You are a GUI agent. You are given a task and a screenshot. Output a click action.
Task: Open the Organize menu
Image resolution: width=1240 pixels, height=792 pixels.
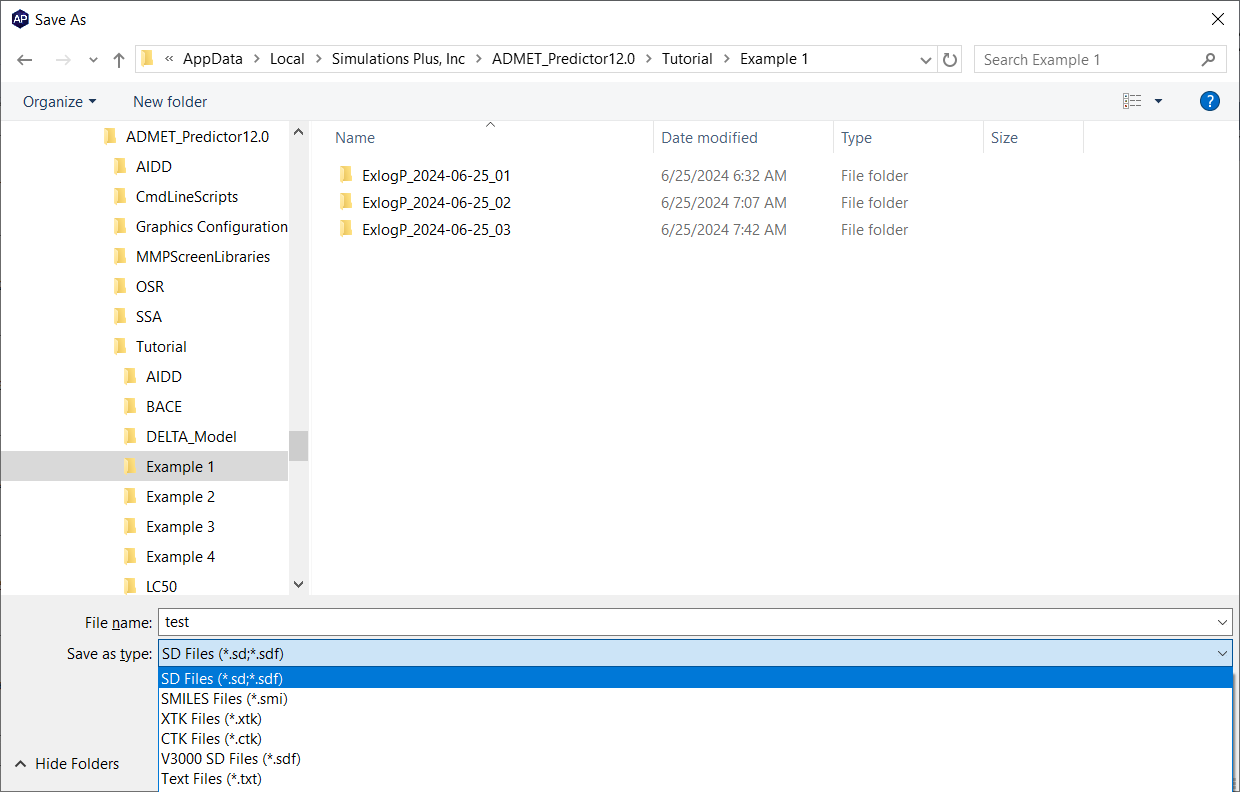[60, 101]
